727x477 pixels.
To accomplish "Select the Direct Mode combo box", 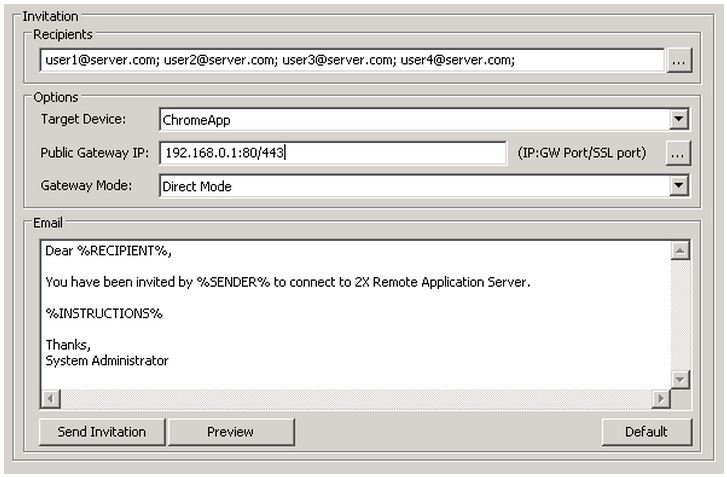I will coord(424,186).
